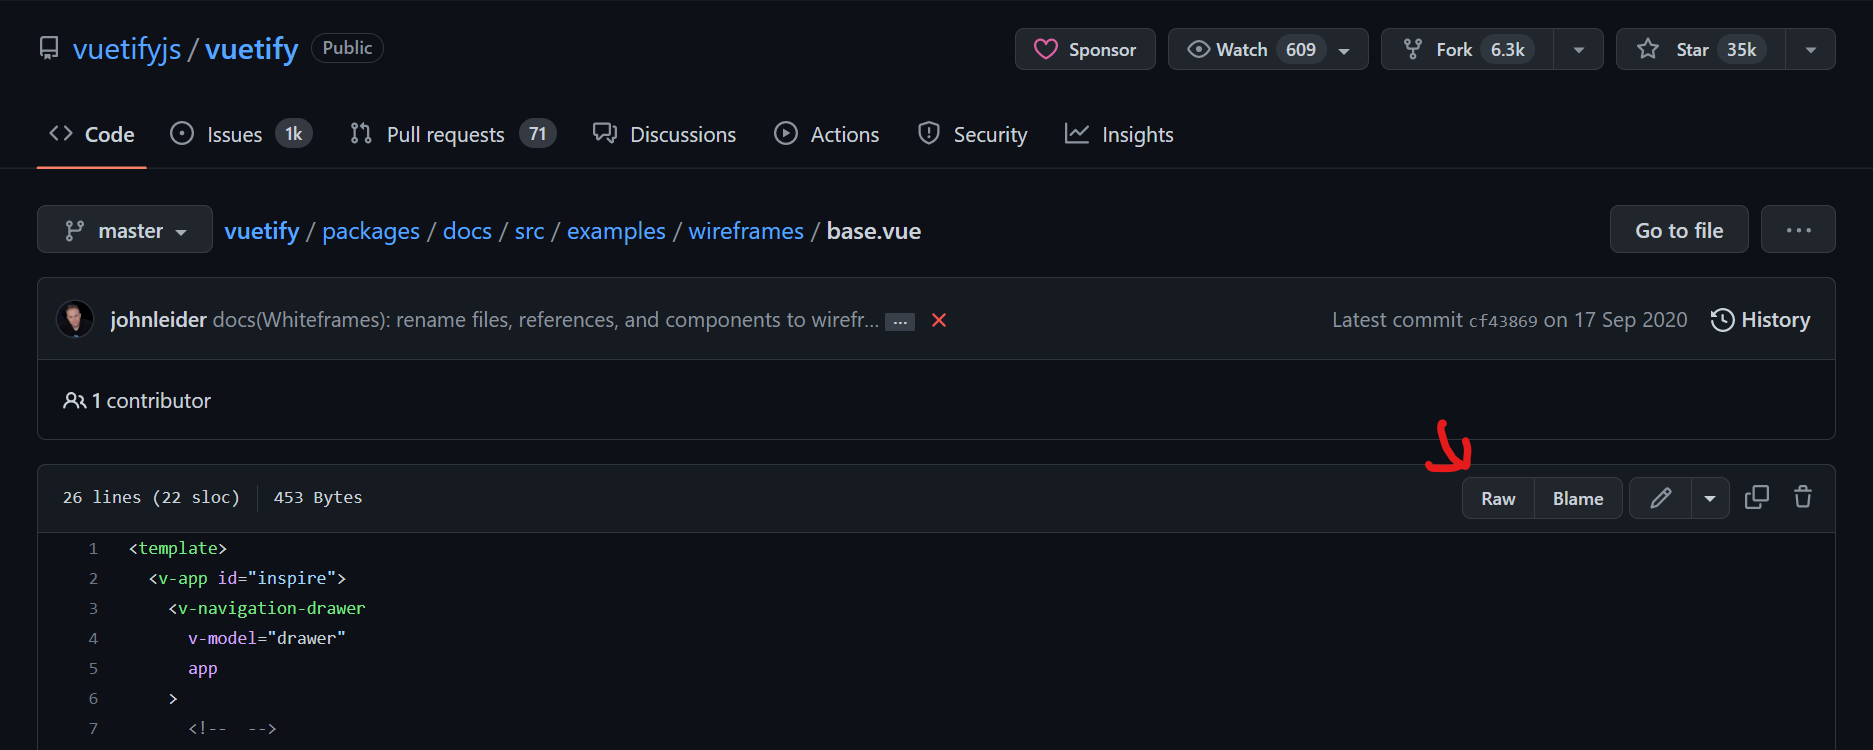Expand the Fork dropdown arrow
The width and height of the screenshot is (1873, 750).
point(1578,50)
